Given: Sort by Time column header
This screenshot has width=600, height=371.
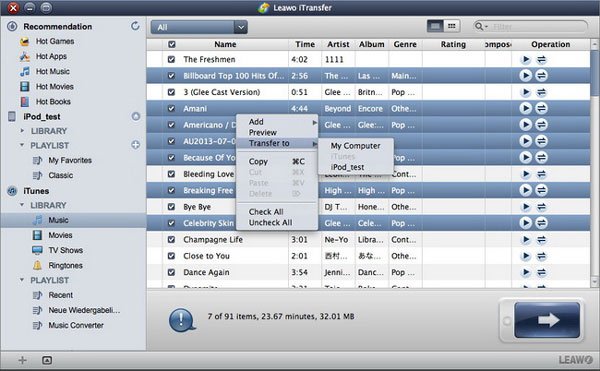Looking at the screenshot, I should tap(305, 44).
